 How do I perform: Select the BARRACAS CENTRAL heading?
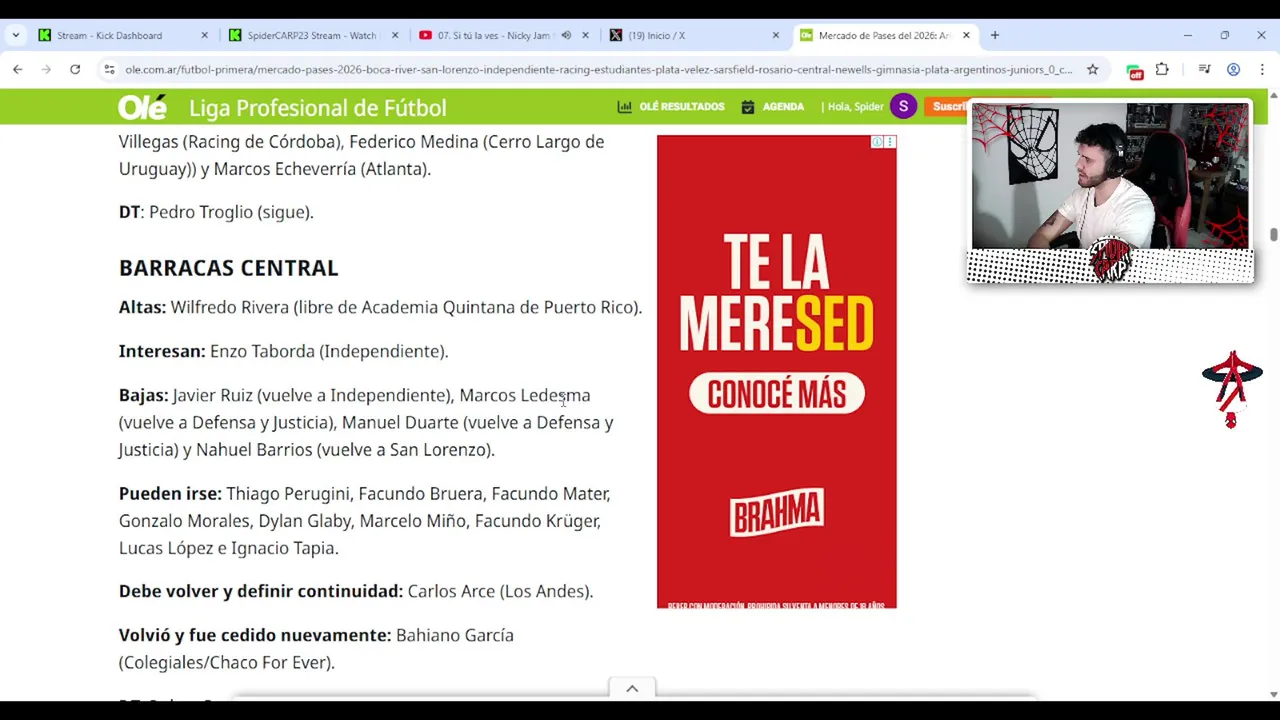[228, 268]
